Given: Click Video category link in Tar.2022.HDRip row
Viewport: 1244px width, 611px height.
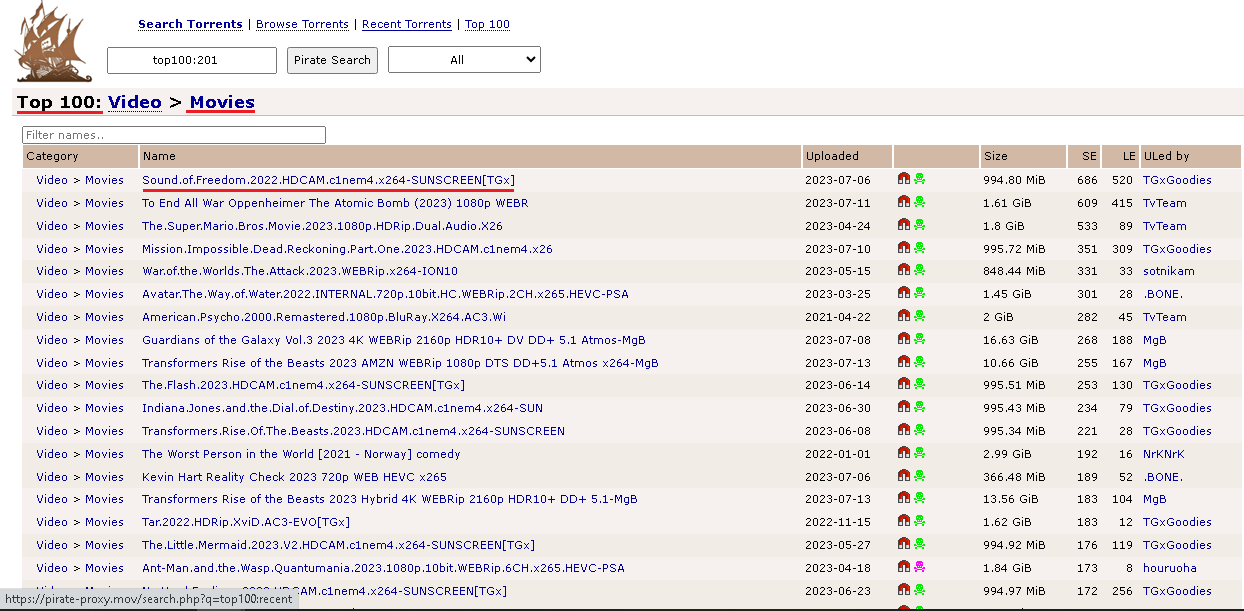Looking at the screenshot, I should pos(52,522).
